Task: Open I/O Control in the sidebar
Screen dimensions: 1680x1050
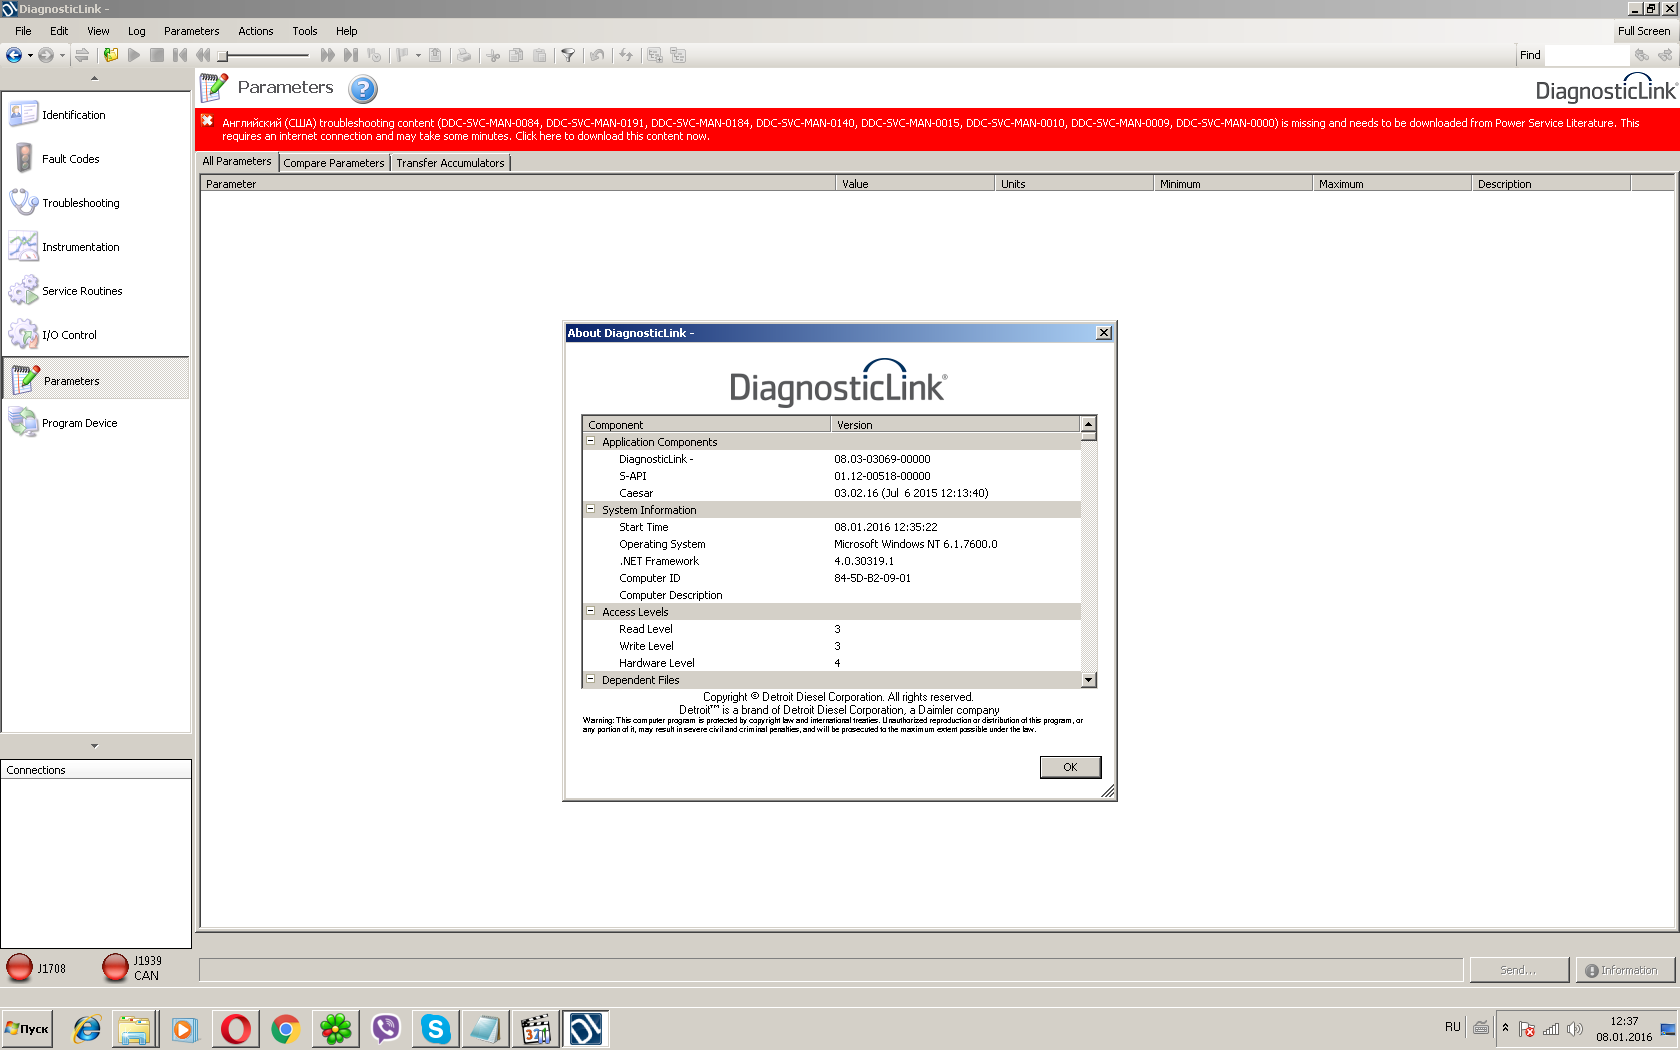Action: tap(95, 335)
